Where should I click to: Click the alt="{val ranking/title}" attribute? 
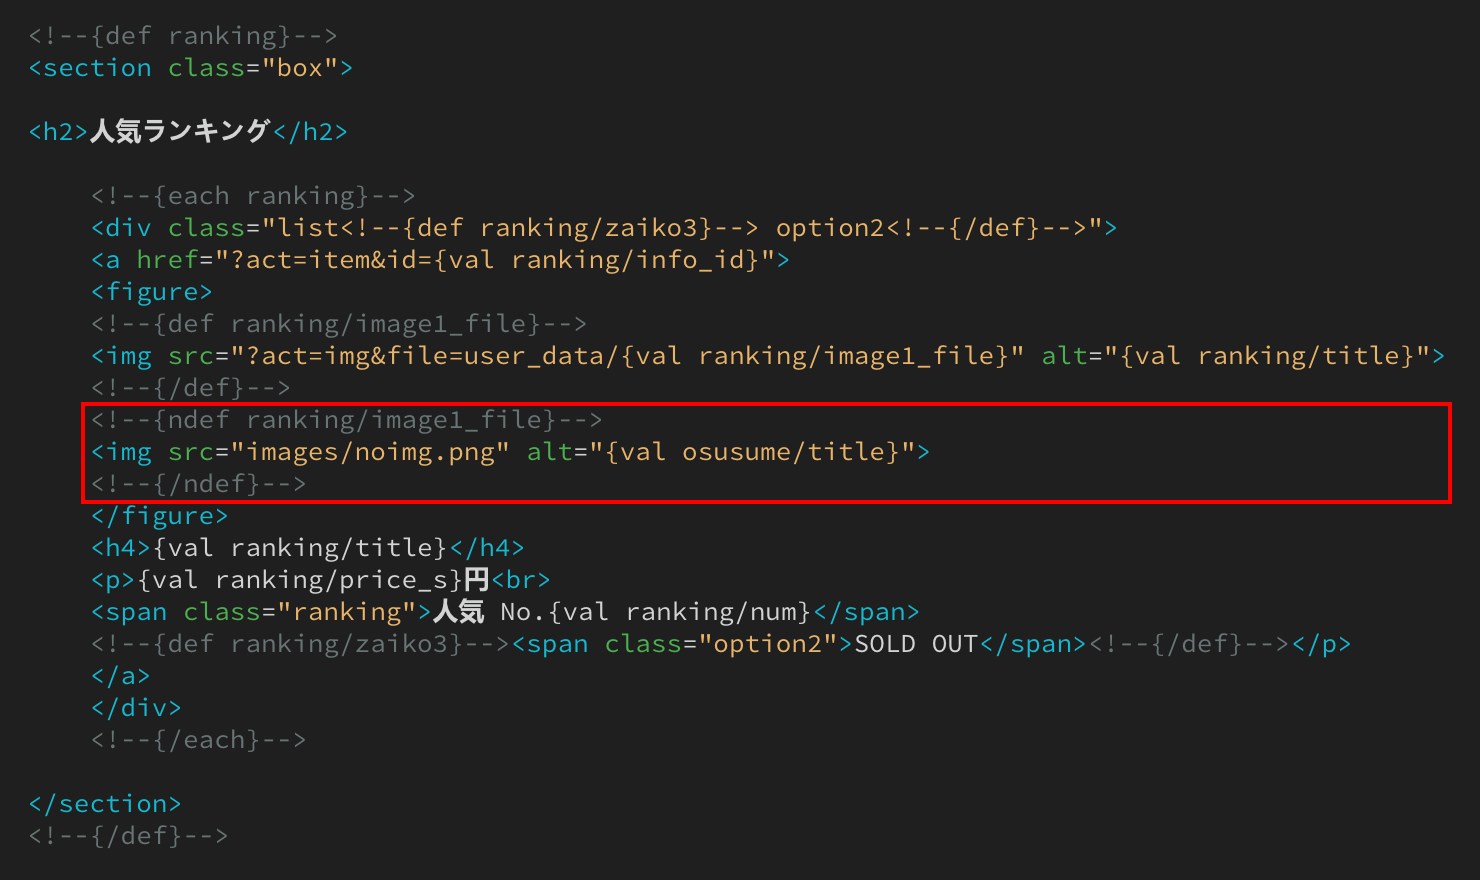[1236, 356]
